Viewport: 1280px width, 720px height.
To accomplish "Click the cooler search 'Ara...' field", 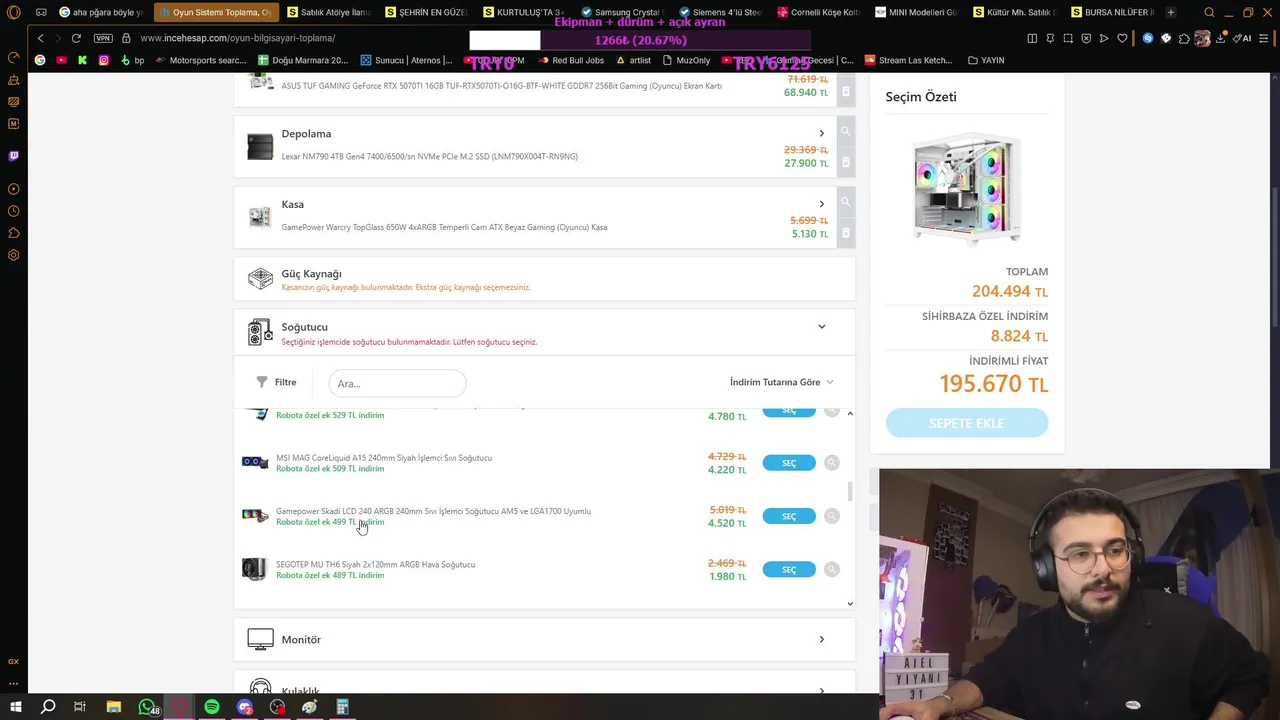I will (x=397, y=383).
